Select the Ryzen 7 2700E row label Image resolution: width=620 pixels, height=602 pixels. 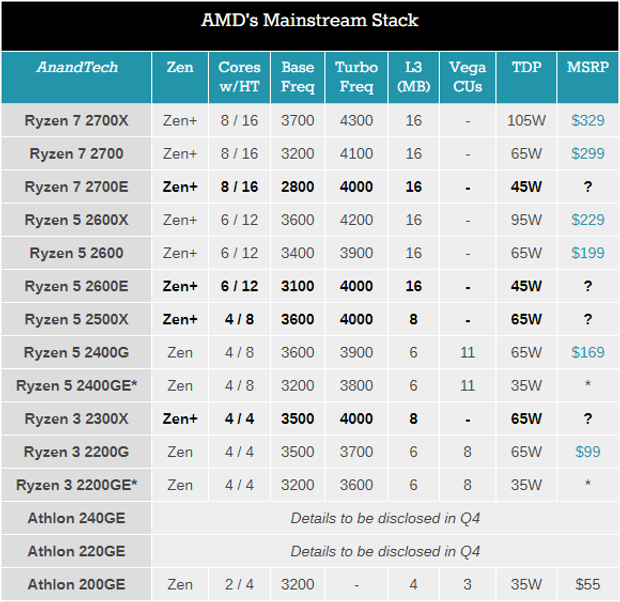click(x=77, y=187)
